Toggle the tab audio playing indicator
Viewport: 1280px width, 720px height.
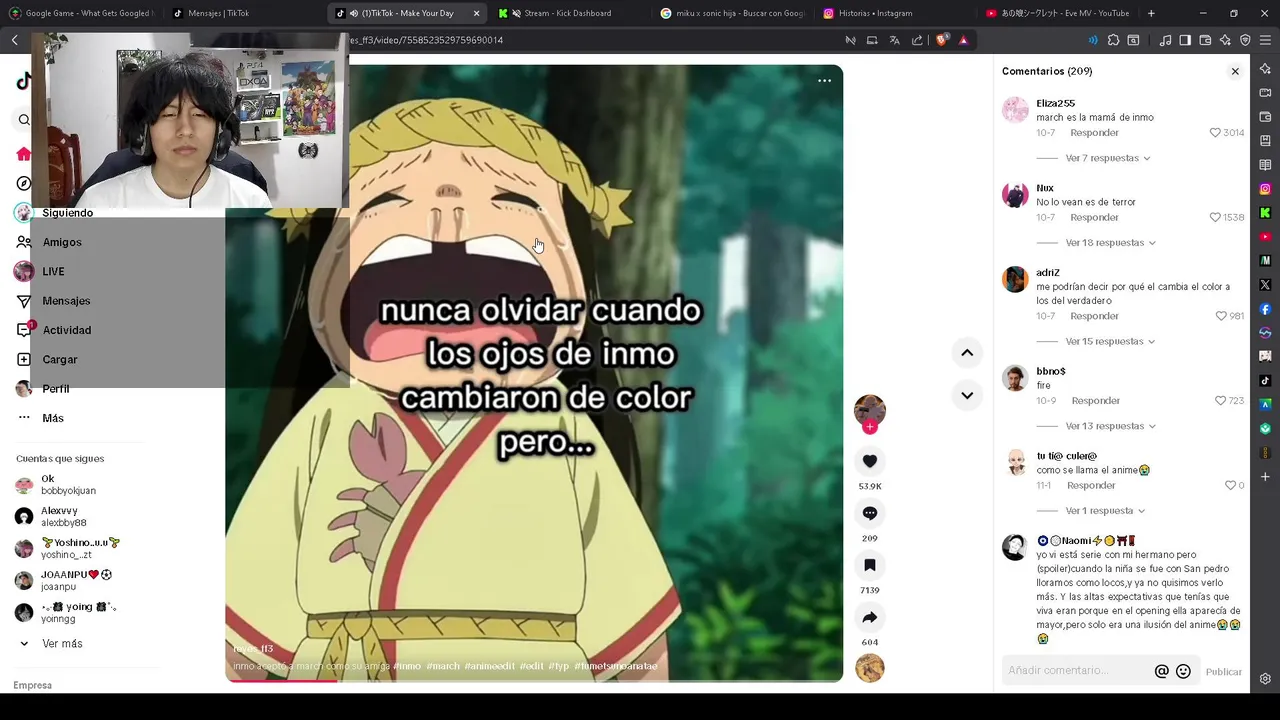(x=353, y=13)
